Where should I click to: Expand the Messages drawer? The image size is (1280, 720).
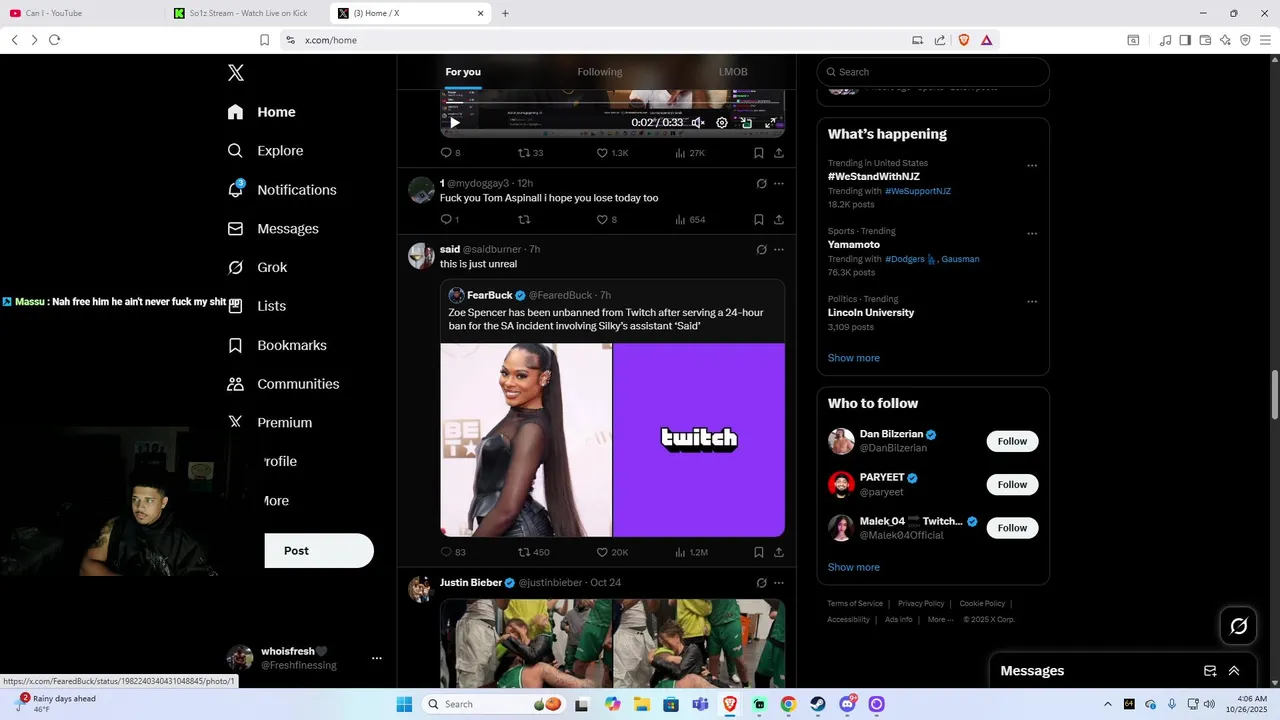click(x=1234, y=671)
